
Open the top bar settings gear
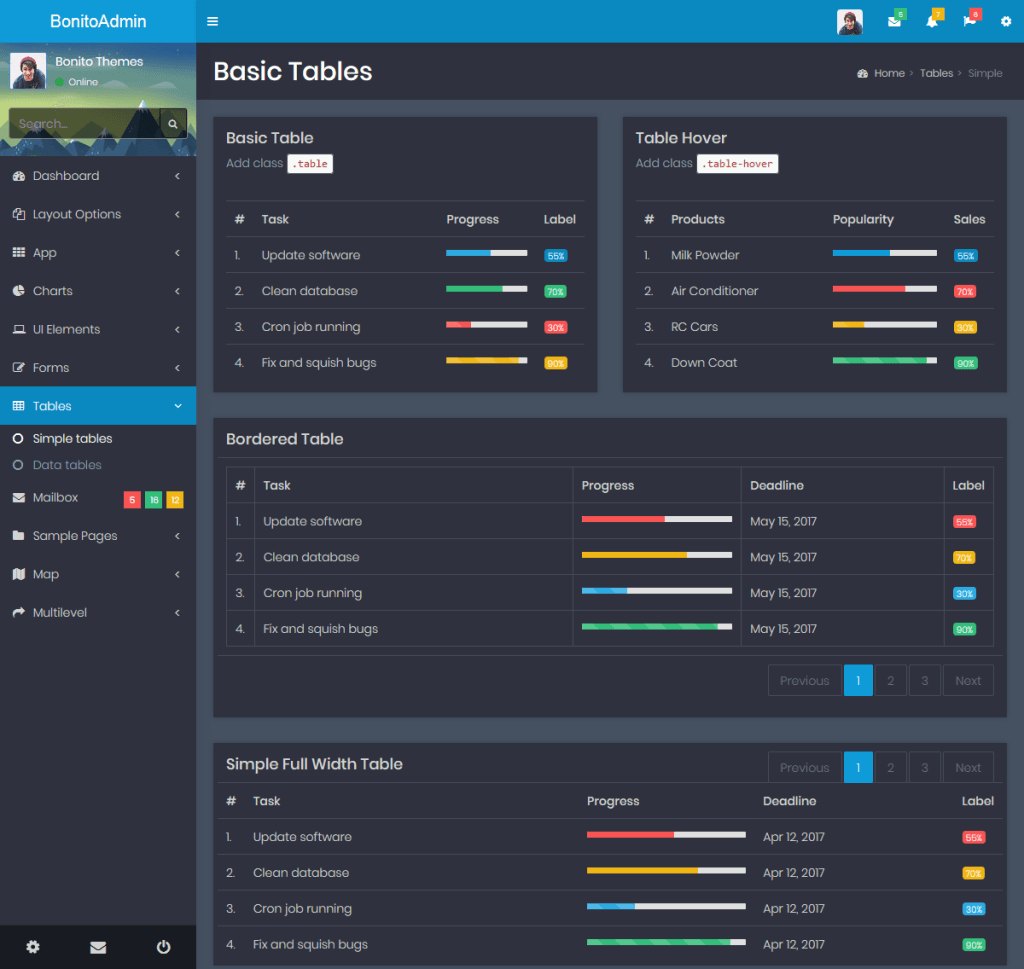(1006, 22)
